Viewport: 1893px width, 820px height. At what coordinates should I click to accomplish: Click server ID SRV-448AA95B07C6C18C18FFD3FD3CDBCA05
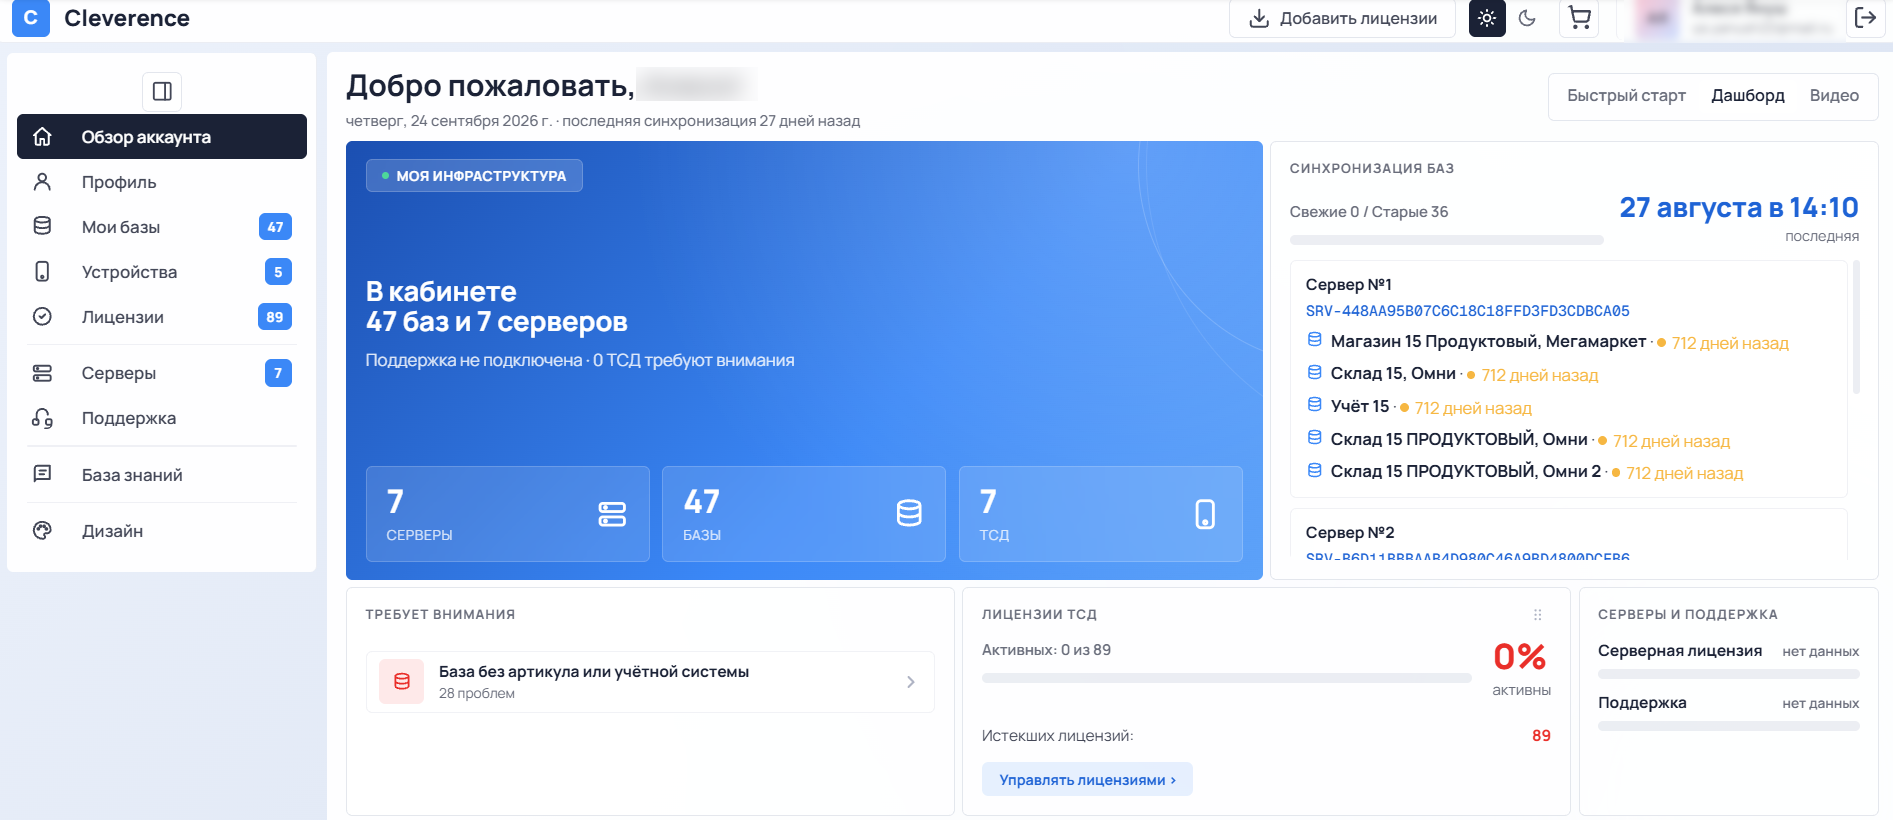tap(1467, 311)
